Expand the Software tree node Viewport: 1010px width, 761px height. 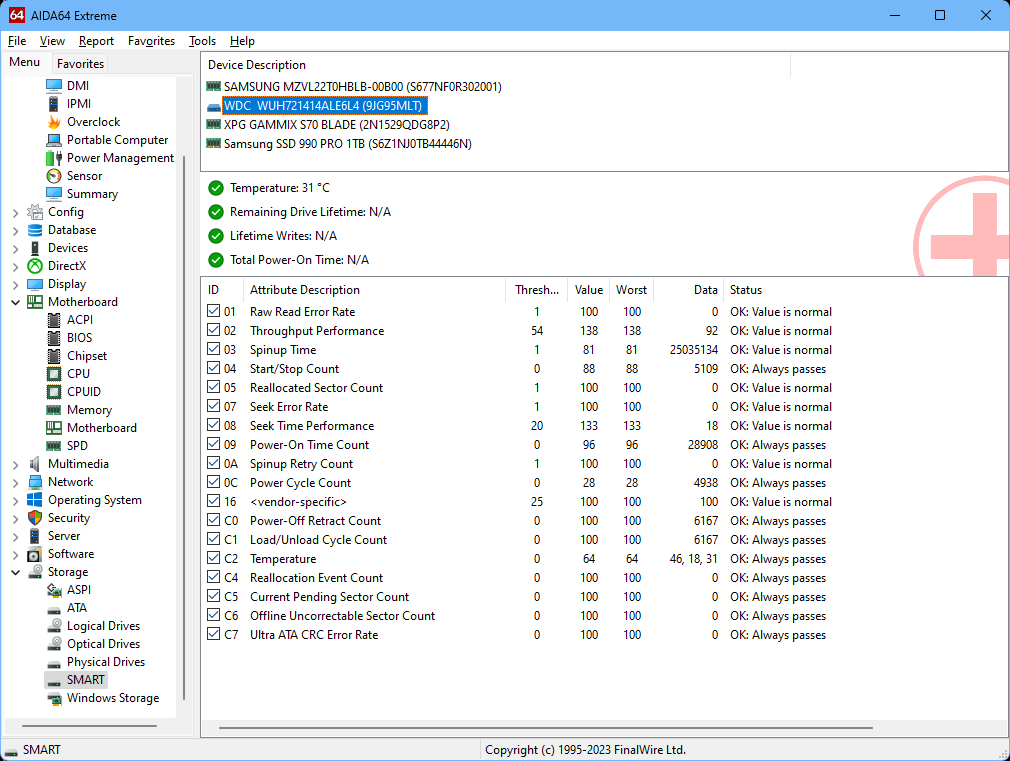pyautogui.click(x=15, y=554)
